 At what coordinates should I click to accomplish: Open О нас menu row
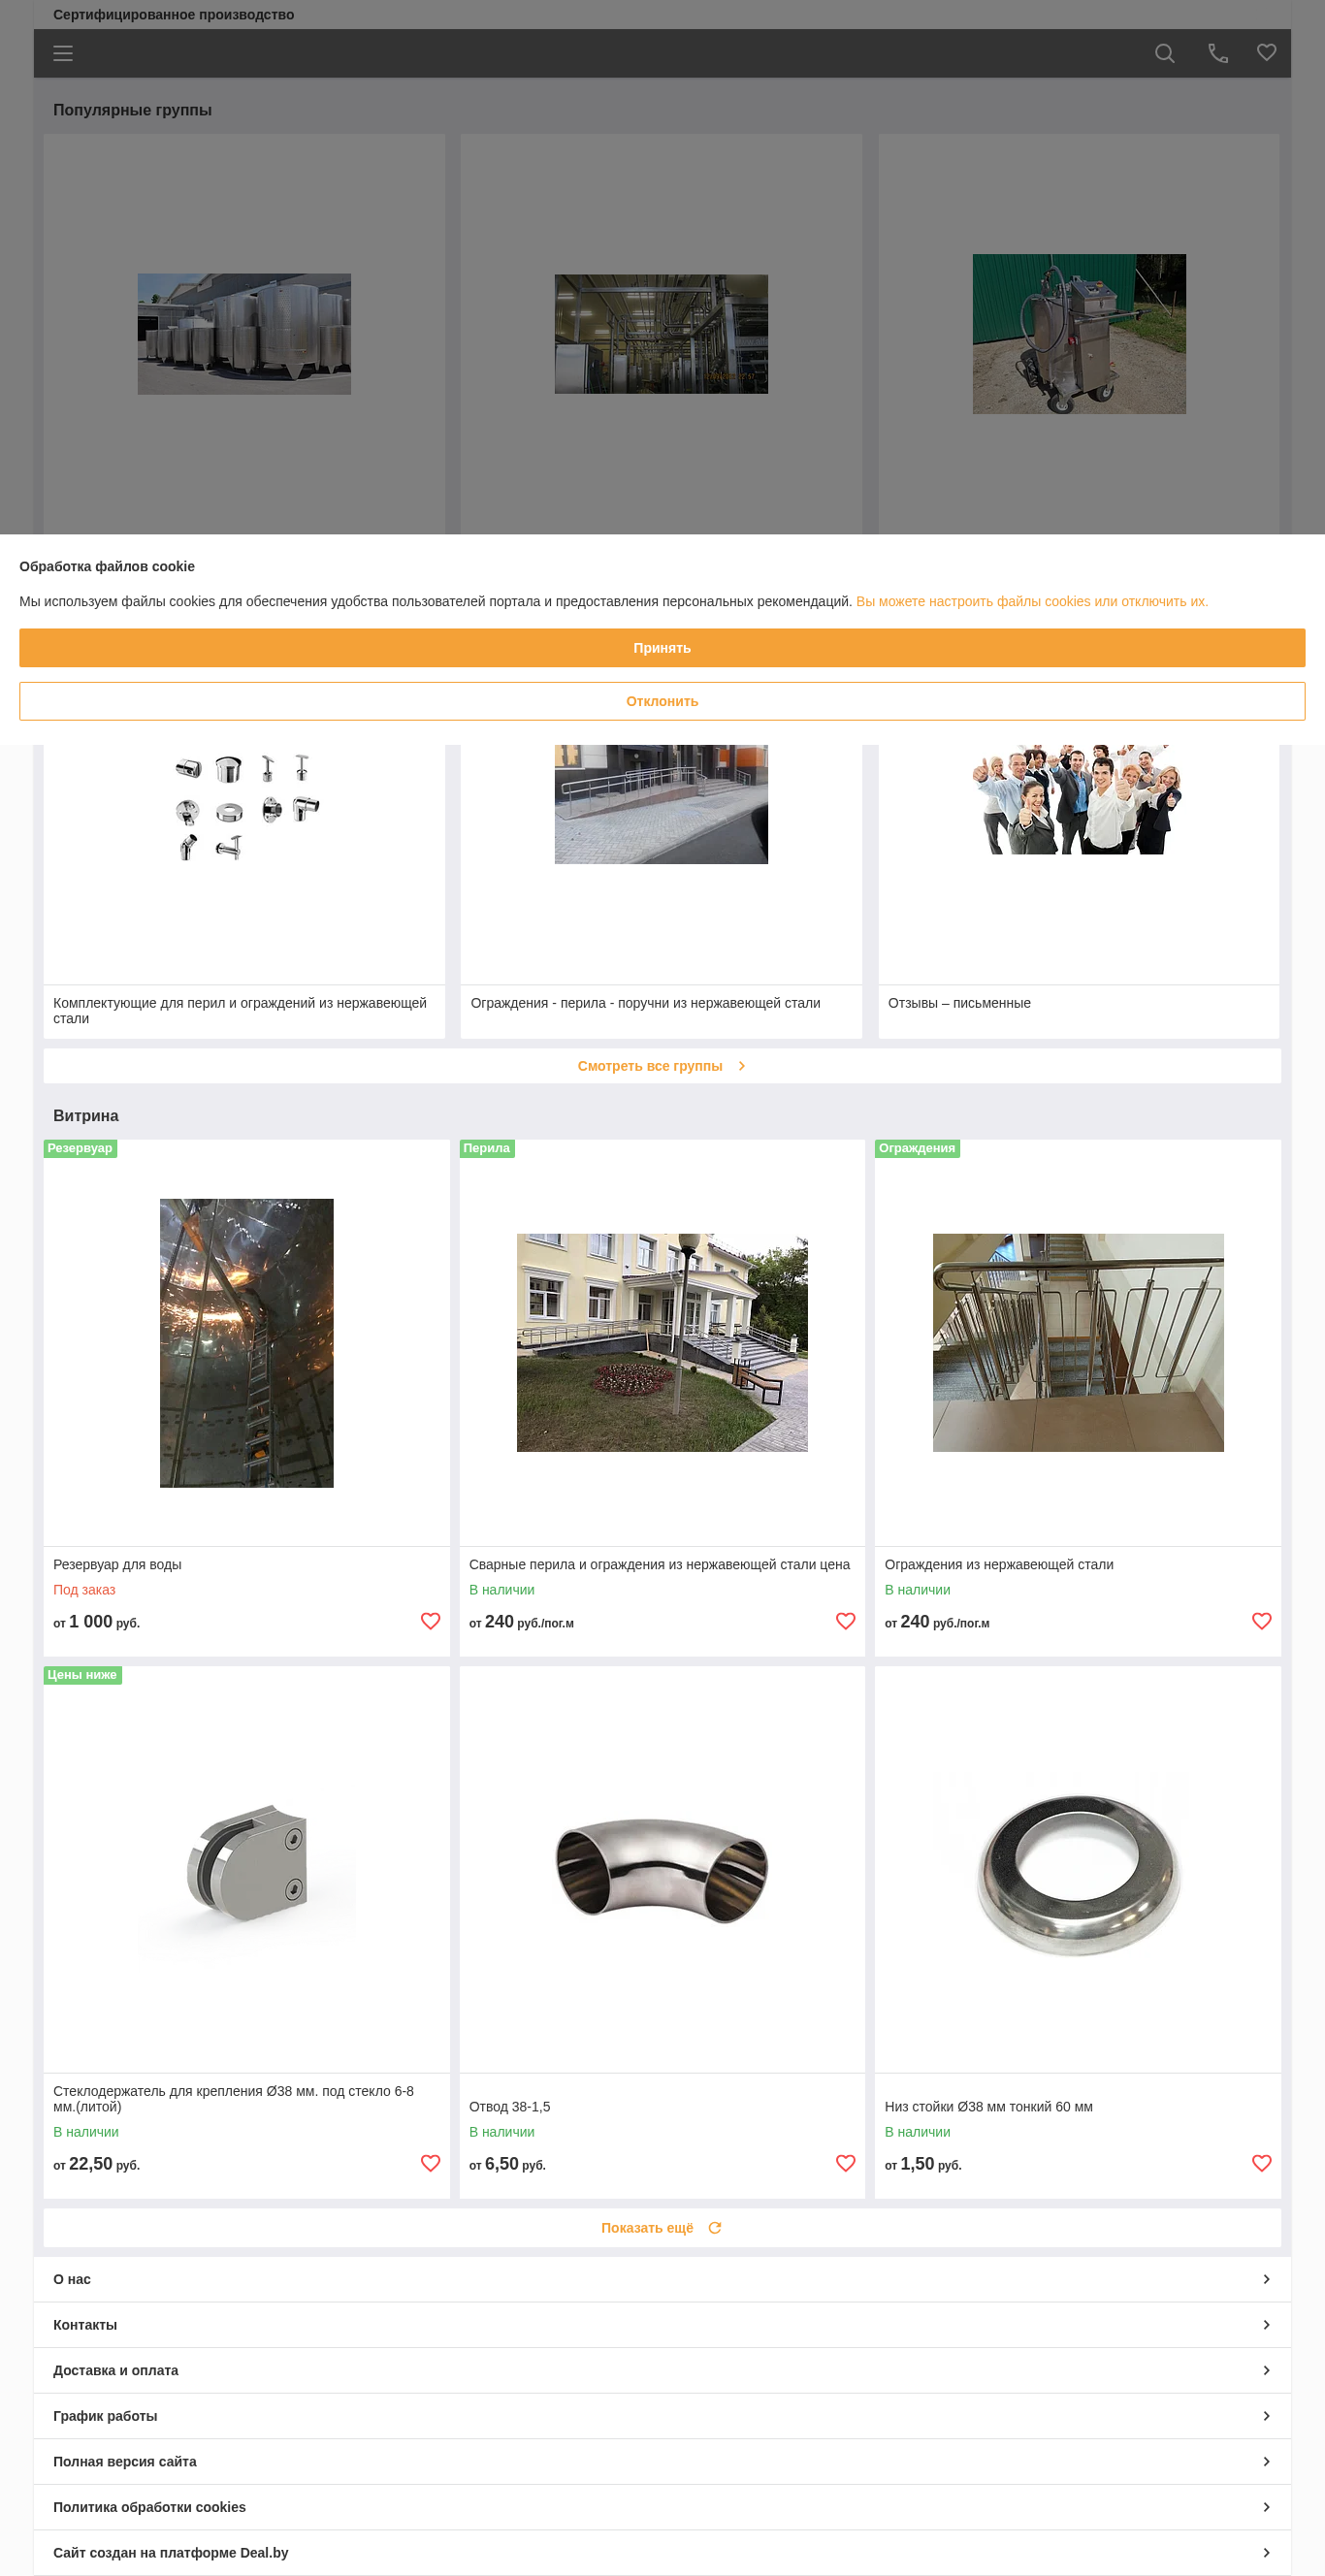point(662,2279)
